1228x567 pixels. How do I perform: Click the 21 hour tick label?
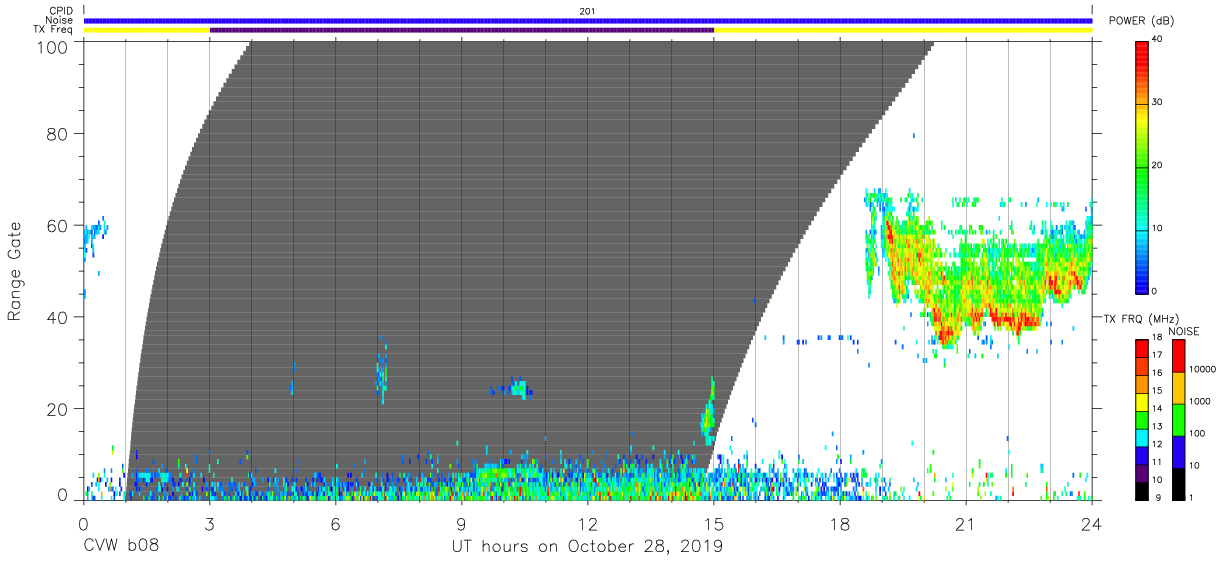pyautogui.click(x=966, y=523)
